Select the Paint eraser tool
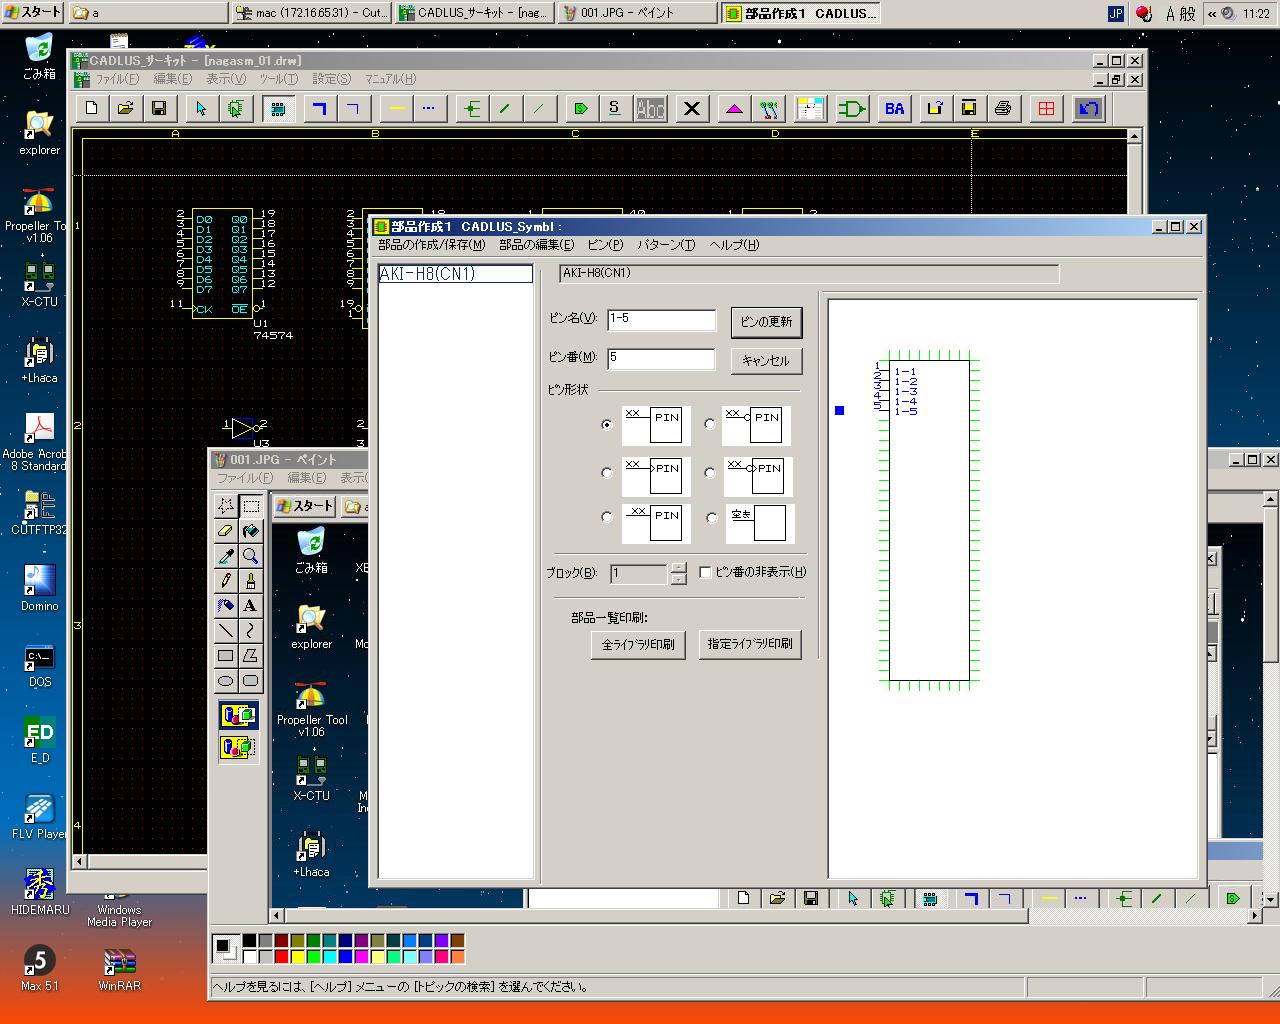This screenshot has width=1280, height=1024. (226, 531)
